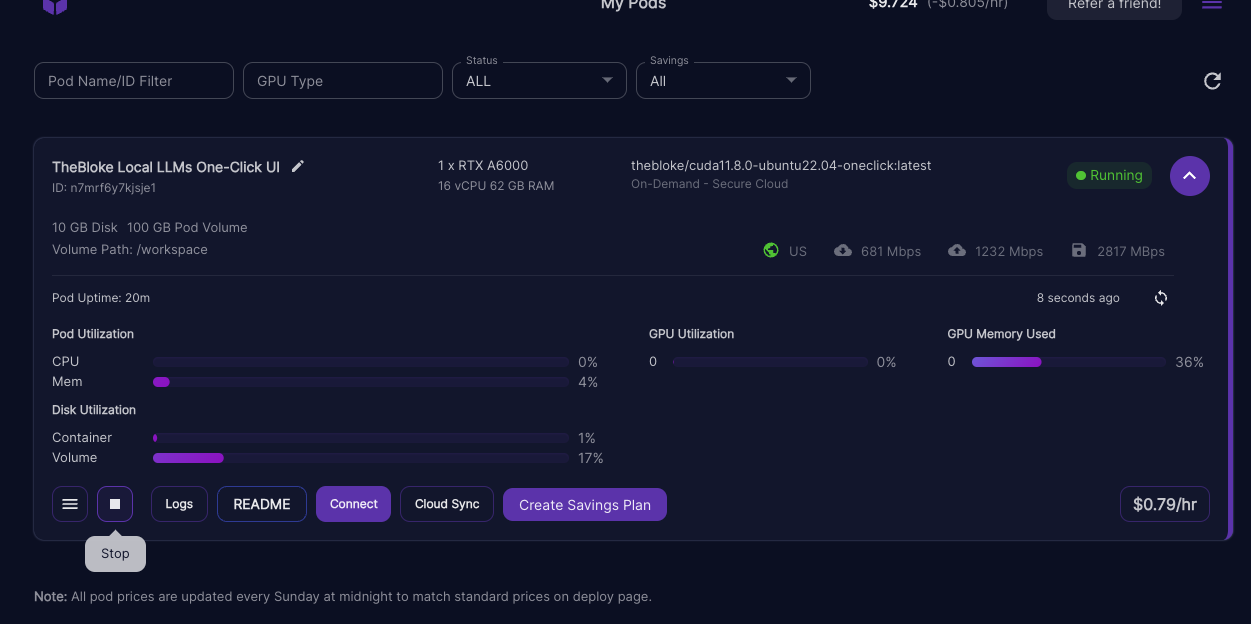1251x624 pixels.
Task: Refresh the pod utilization stats icon
Action: tap(1161, 298)
